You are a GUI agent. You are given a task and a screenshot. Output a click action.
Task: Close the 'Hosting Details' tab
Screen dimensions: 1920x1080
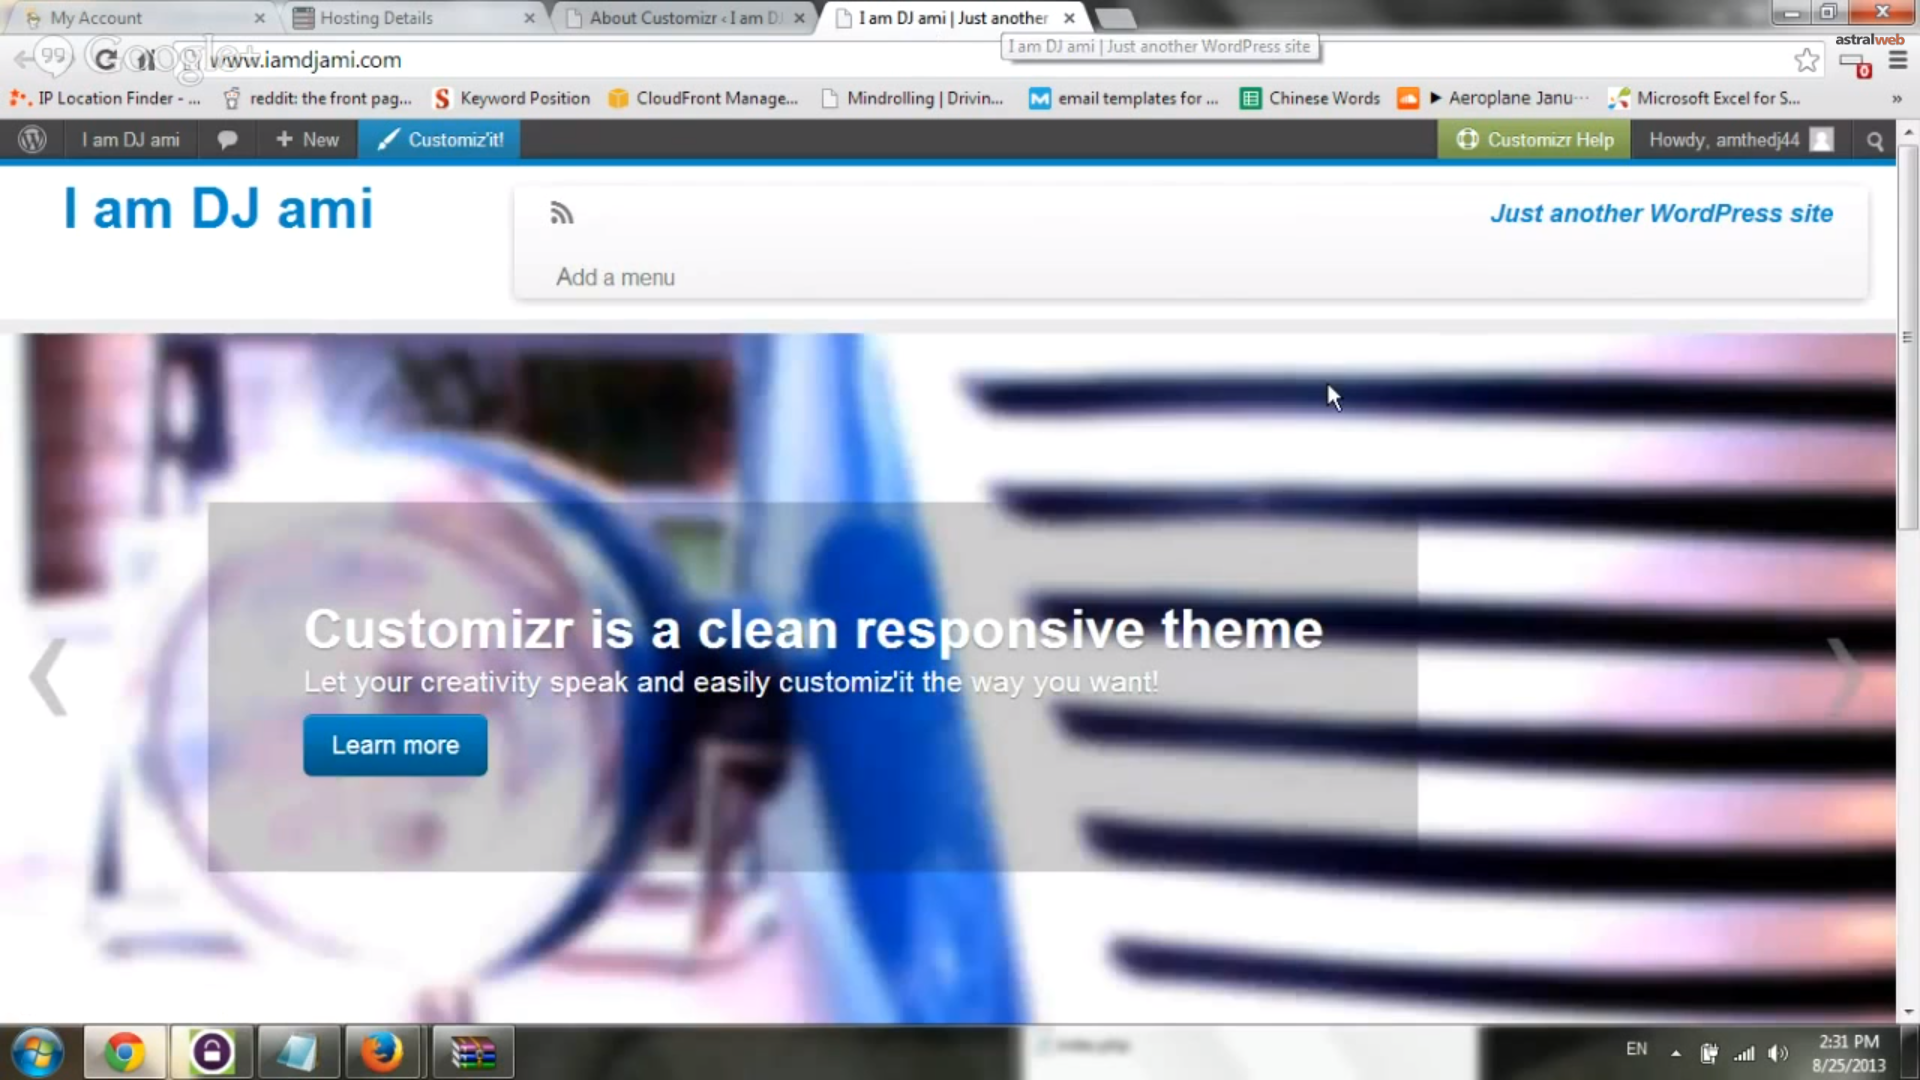point(529,18)
